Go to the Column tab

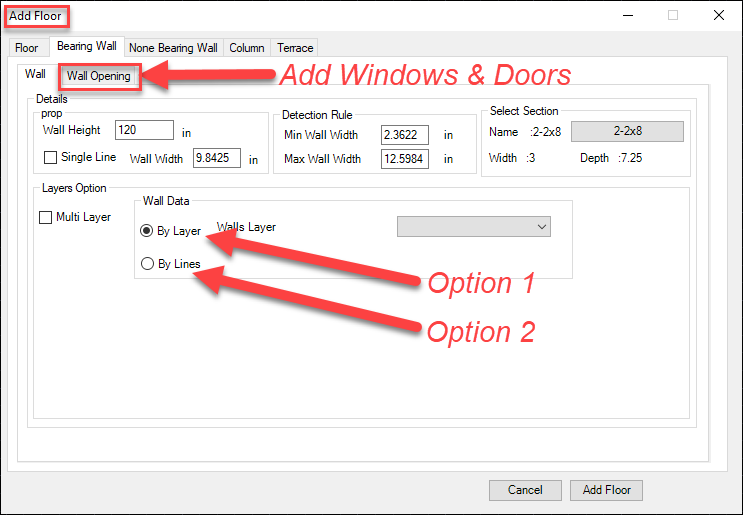pyautogui.click(x=246, y=47)
